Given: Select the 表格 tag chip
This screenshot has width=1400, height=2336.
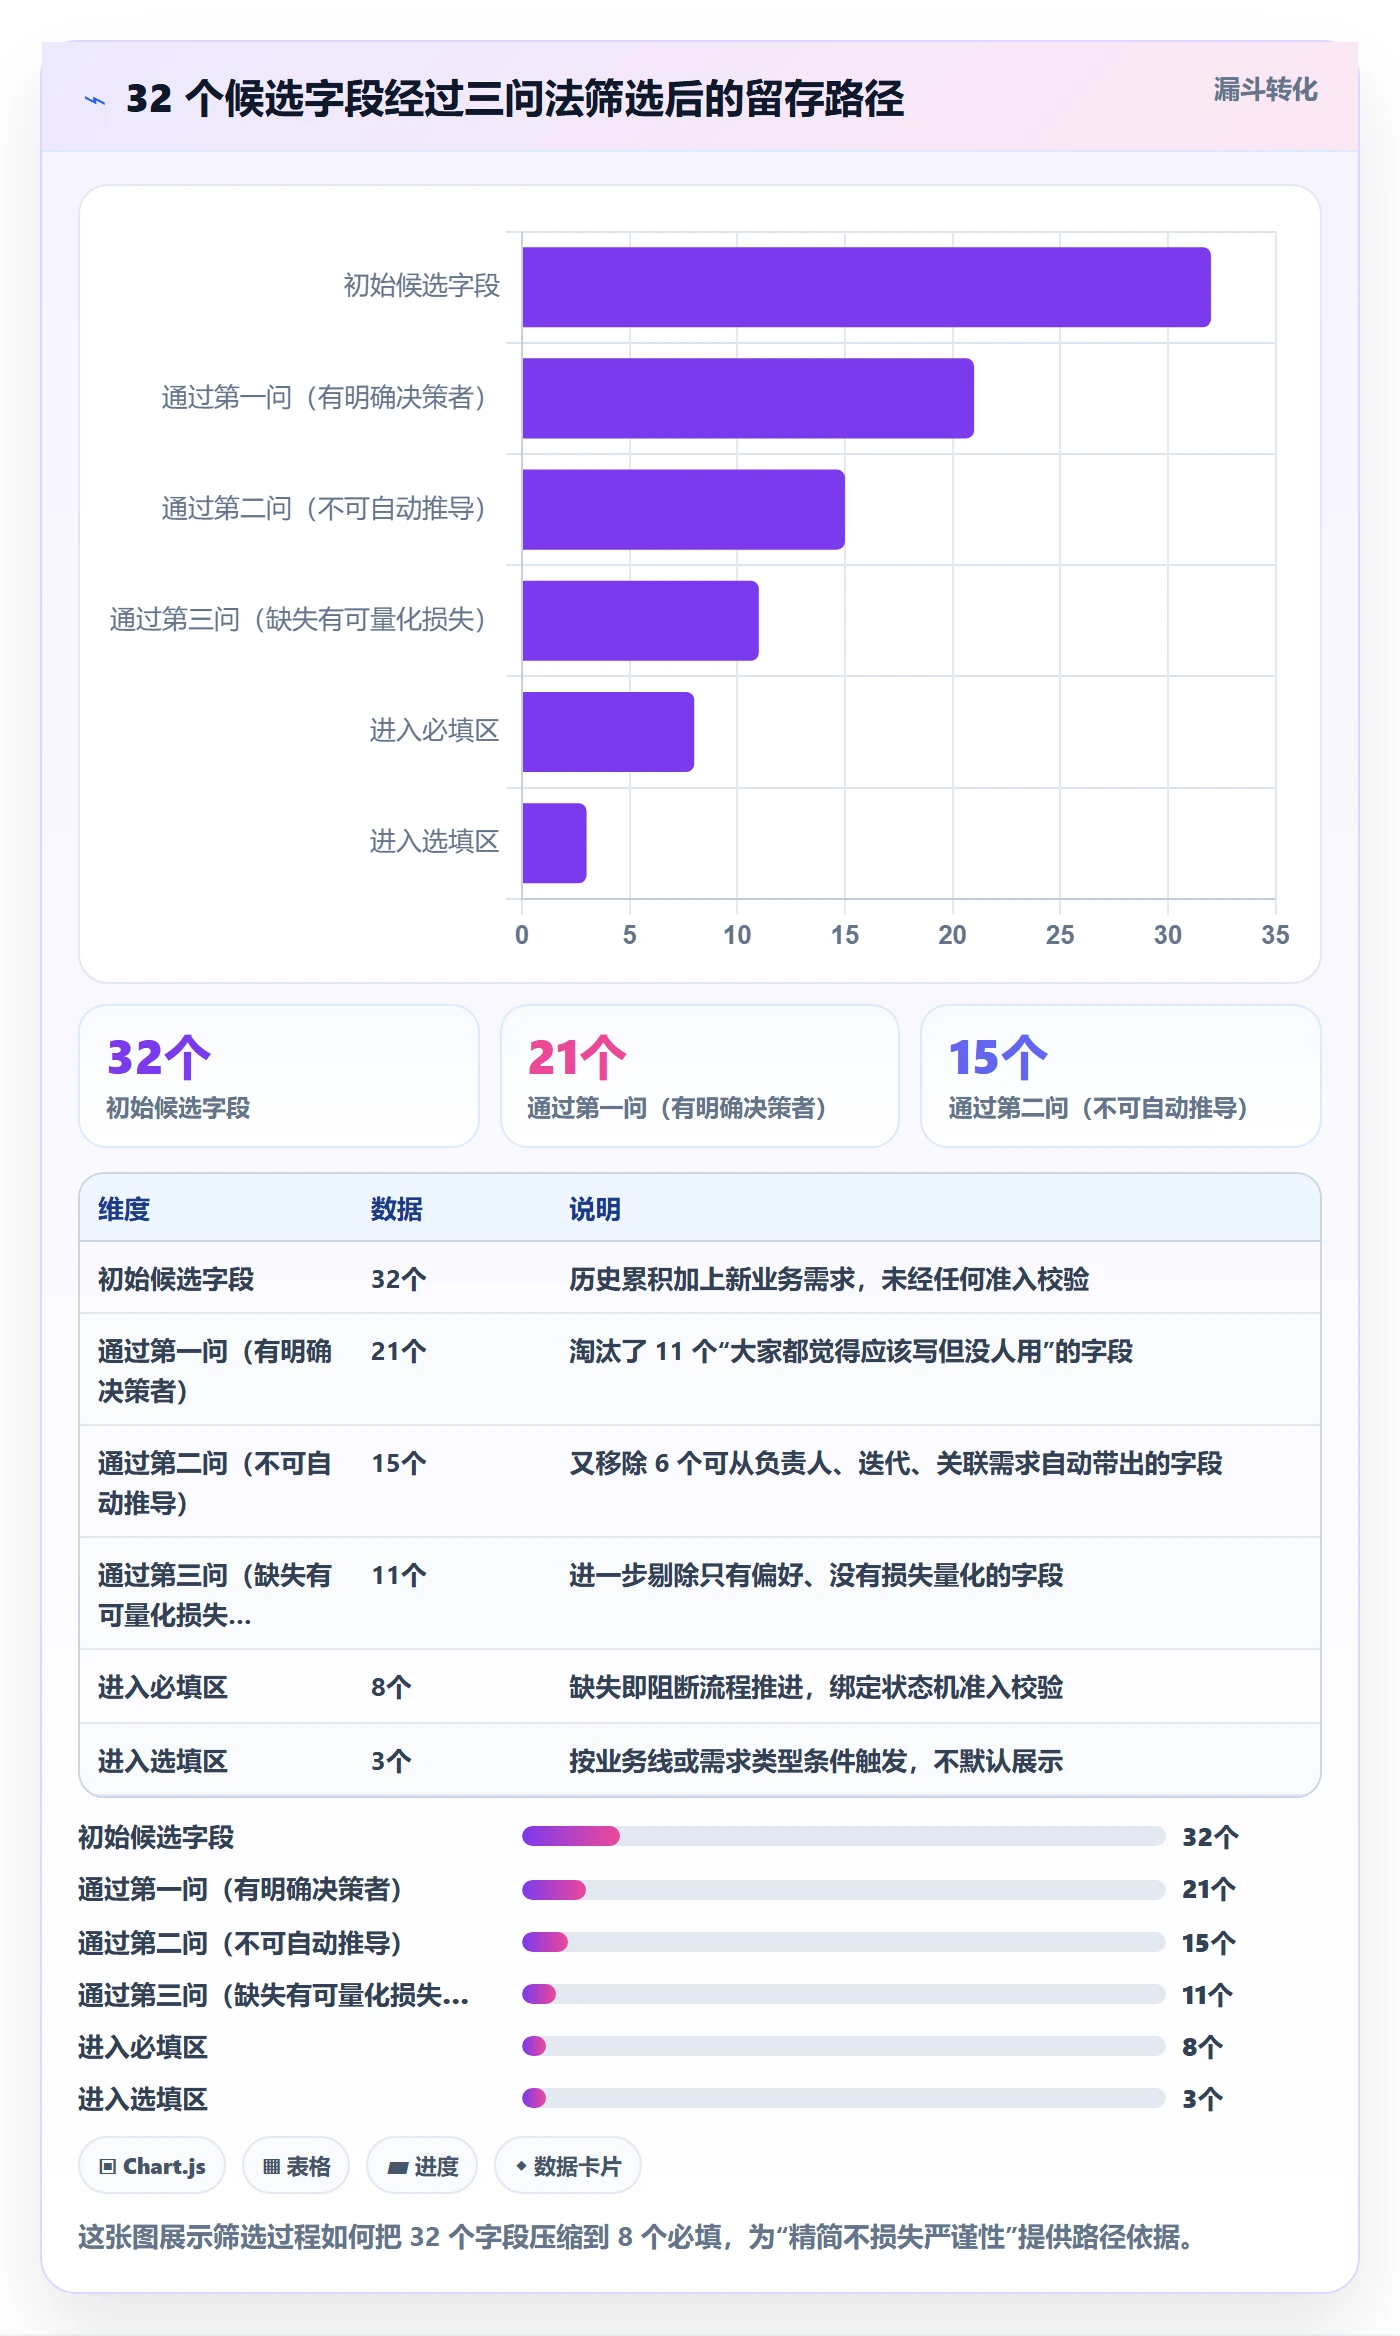Looking at the screenshot, I should (296, 2166).
